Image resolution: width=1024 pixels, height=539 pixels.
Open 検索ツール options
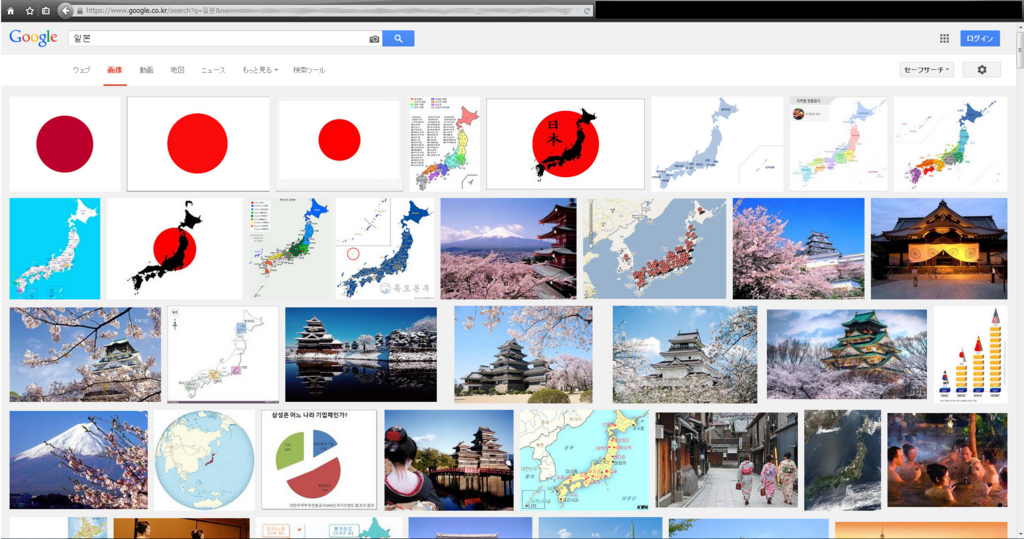309,70
